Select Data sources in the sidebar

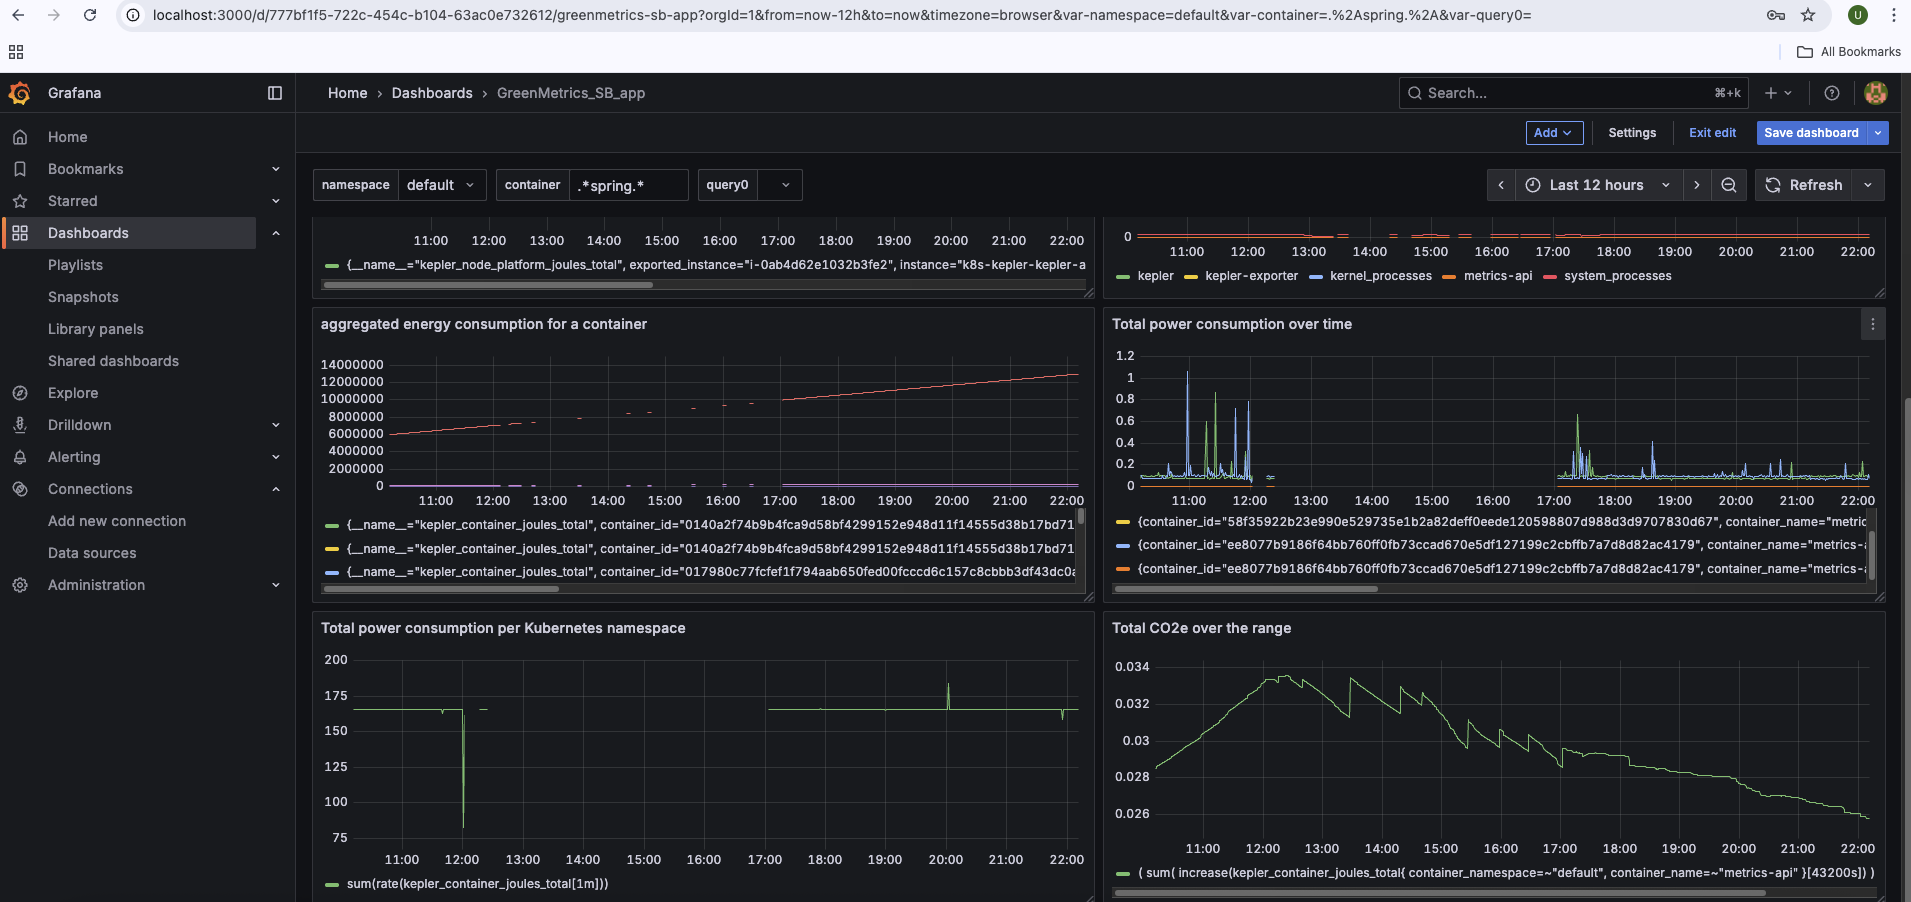click(x=92, y=553)
